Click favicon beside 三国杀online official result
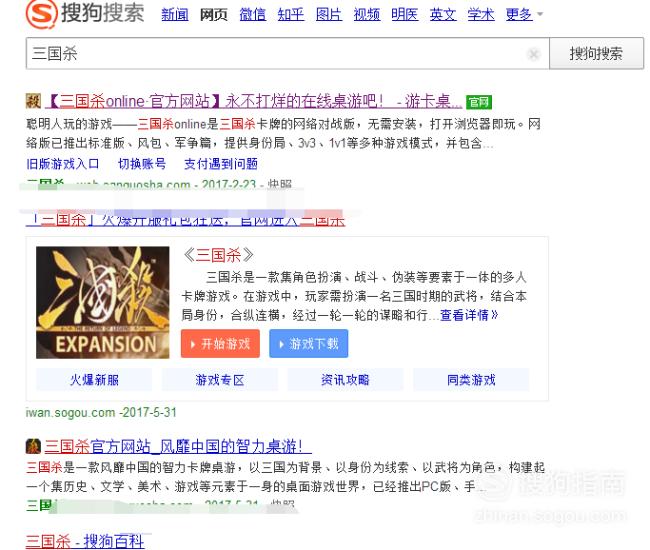 (x=33, y=101)
